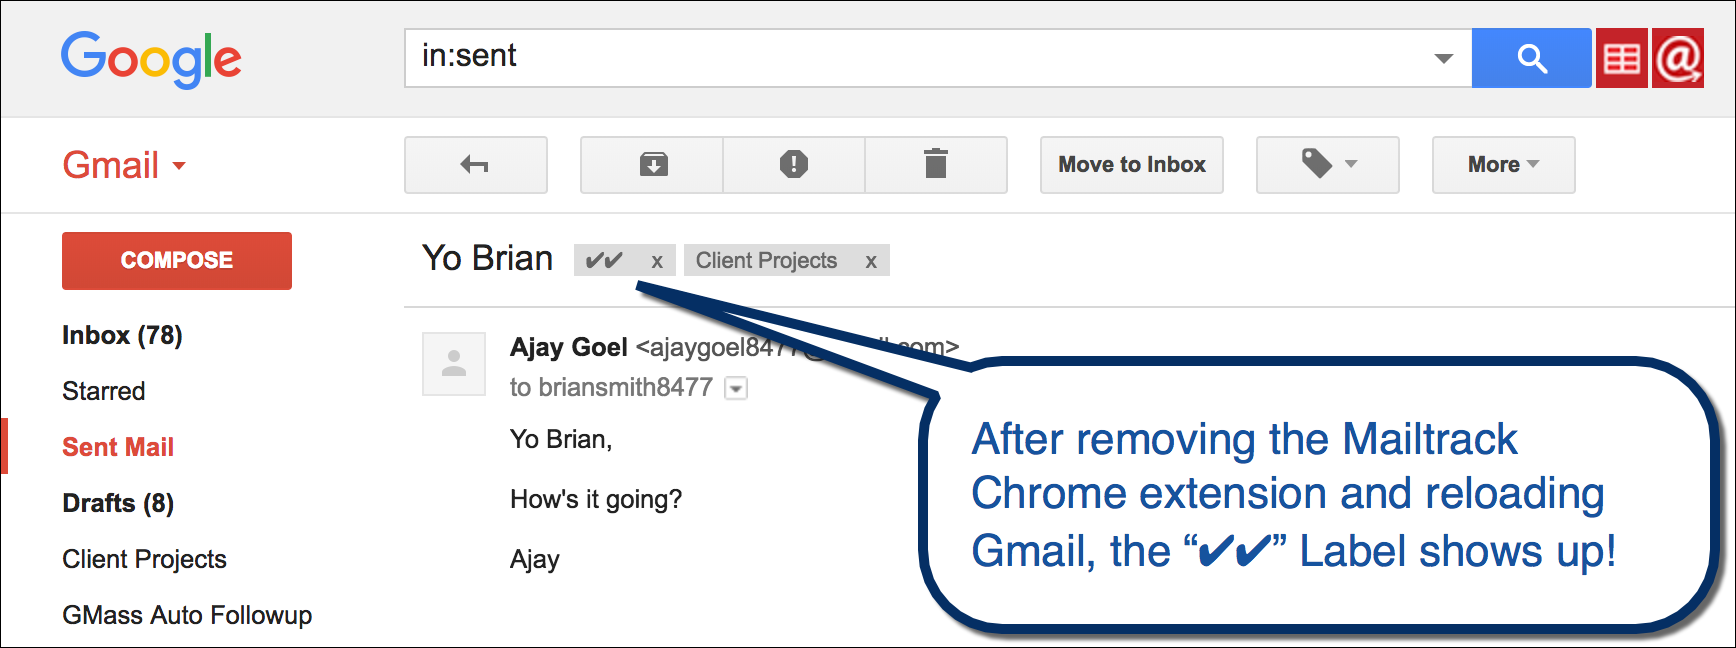Show recipient details arrow next to briansmith8477
Screen dimensions: 1736x648
pos(736,389)
